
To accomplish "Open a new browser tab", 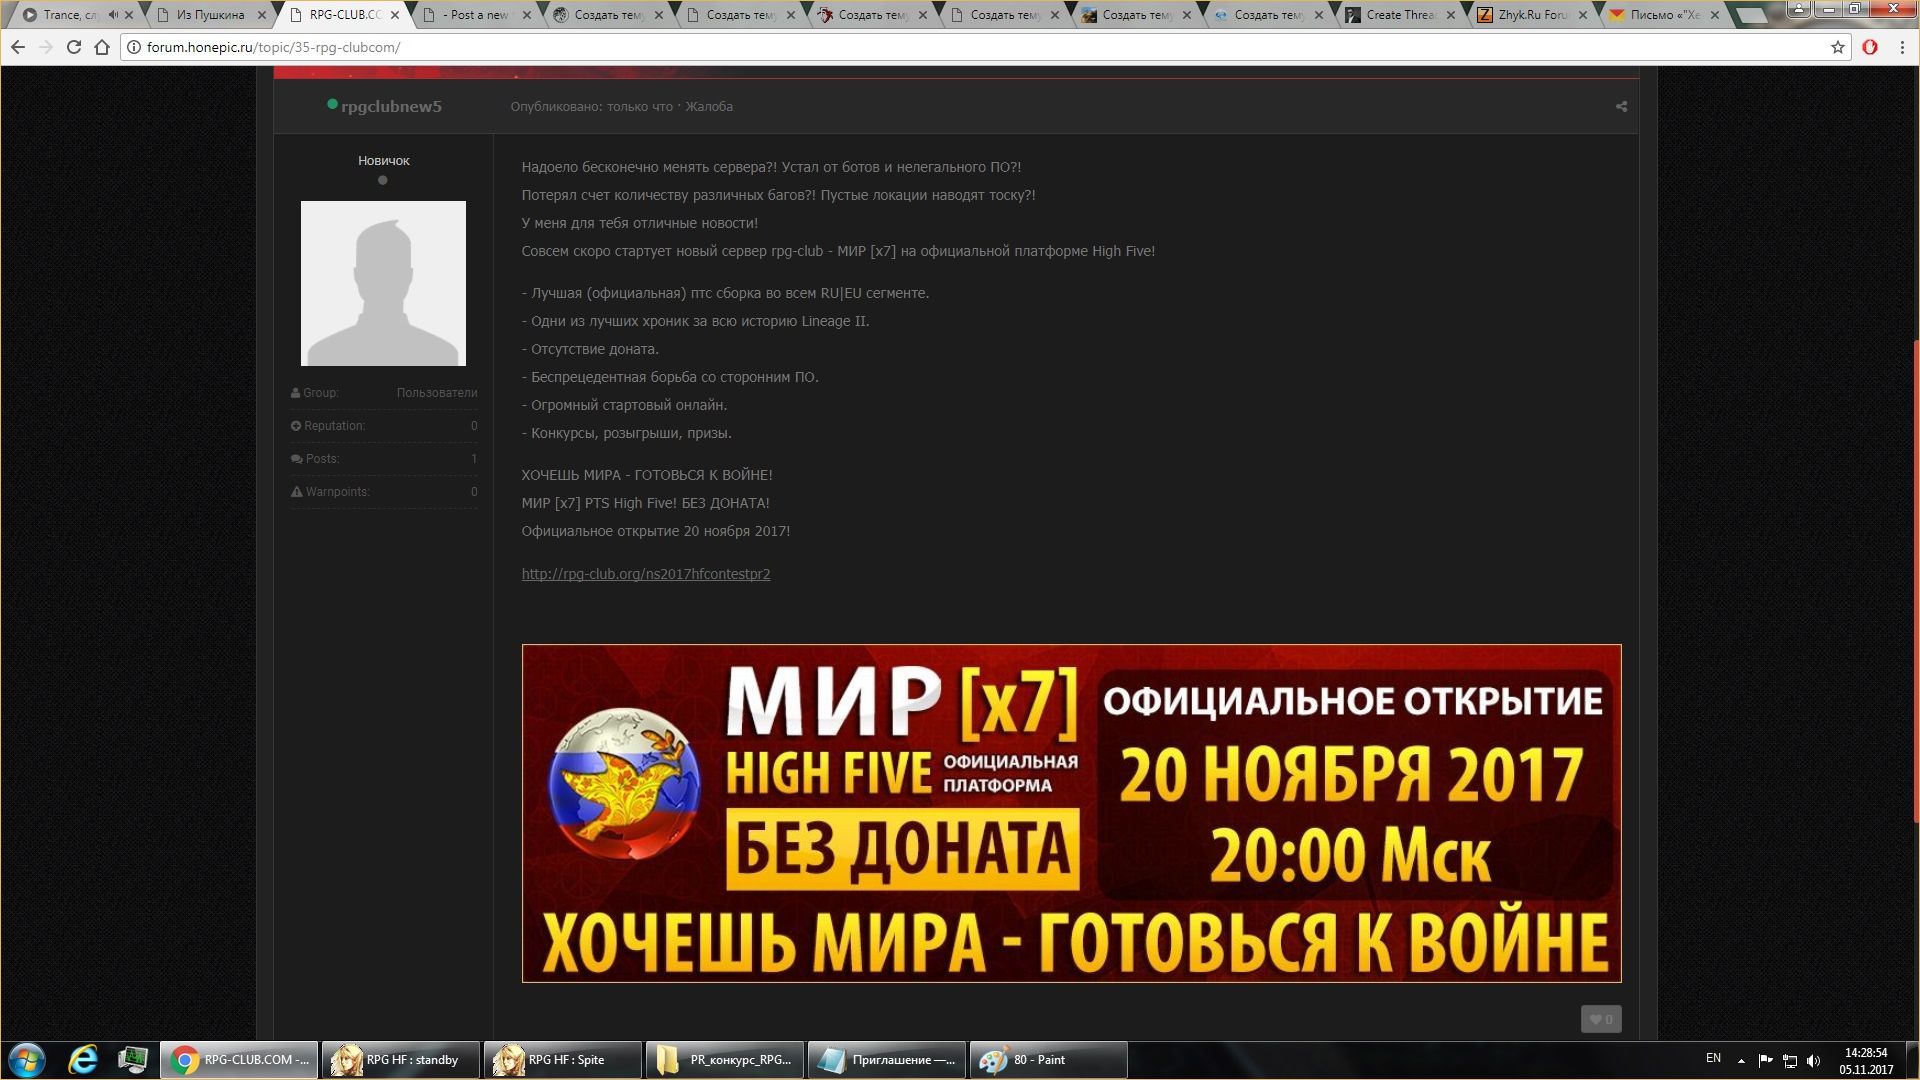I will point(1751,15).
